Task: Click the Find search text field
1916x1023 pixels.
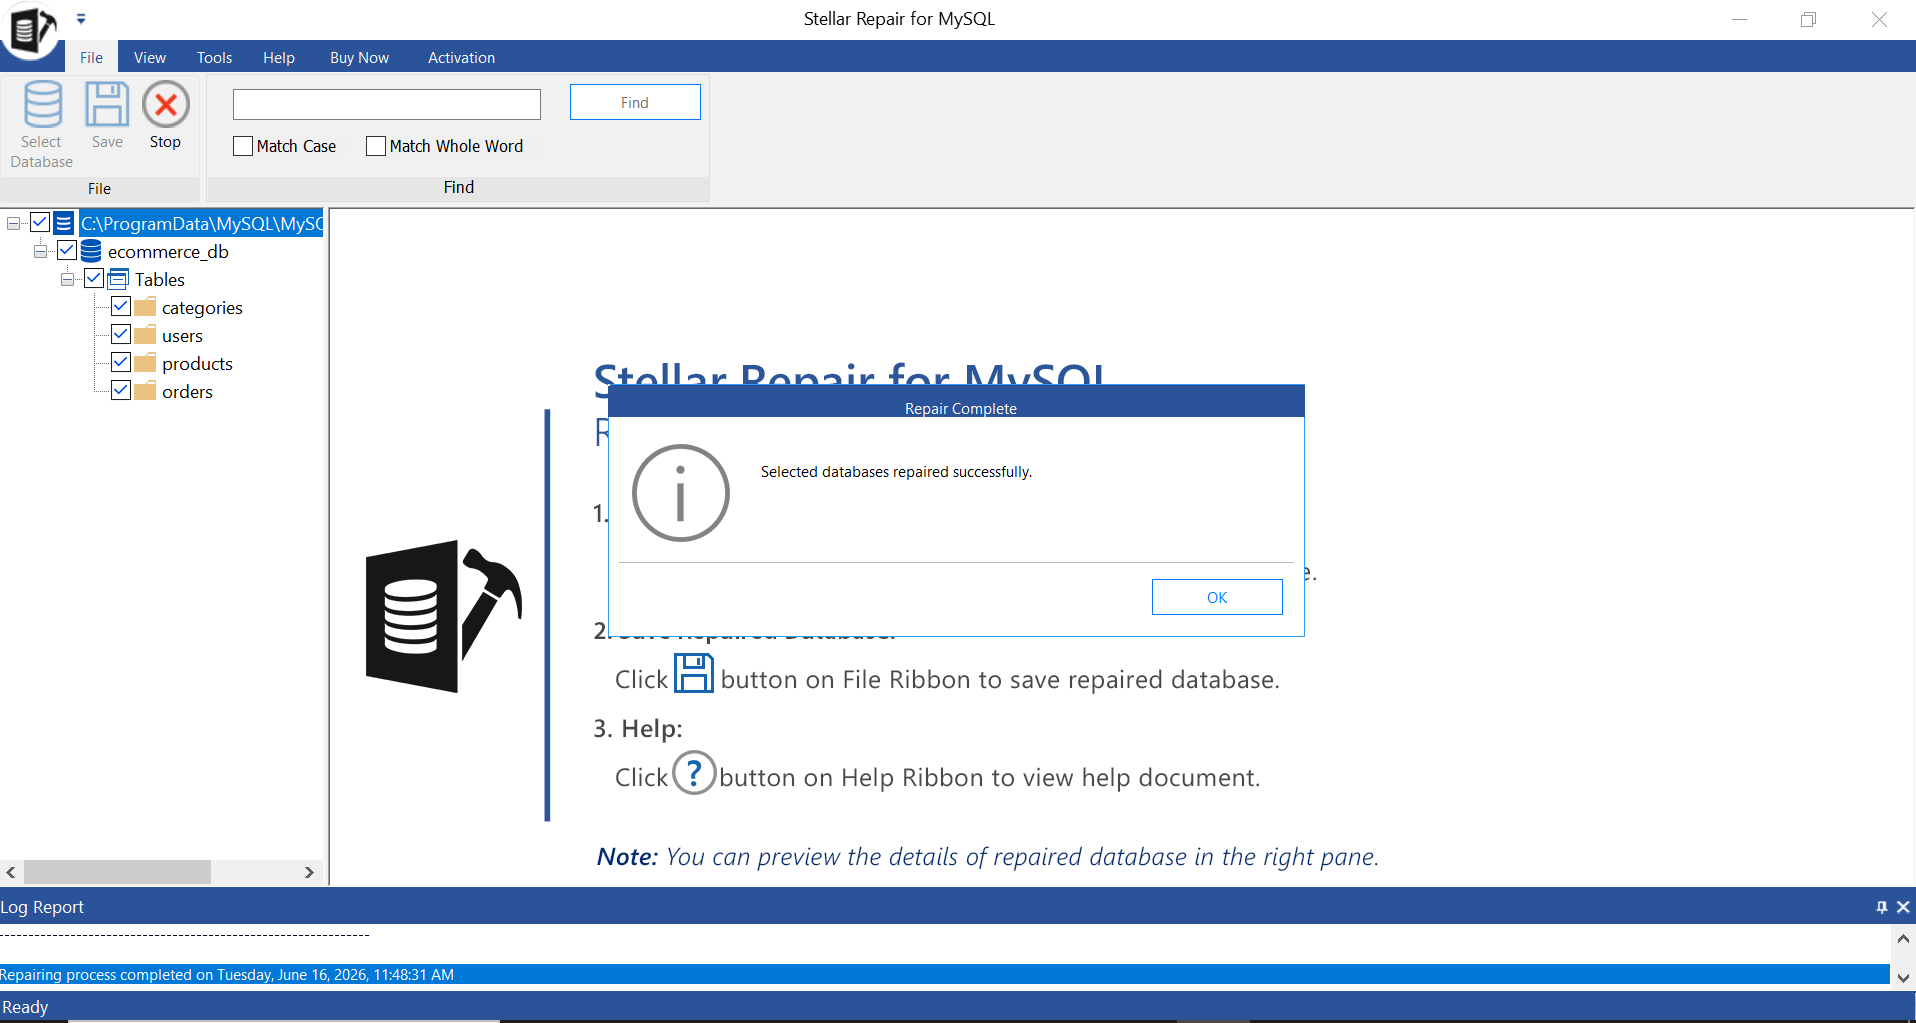Action: coord(387,104)
